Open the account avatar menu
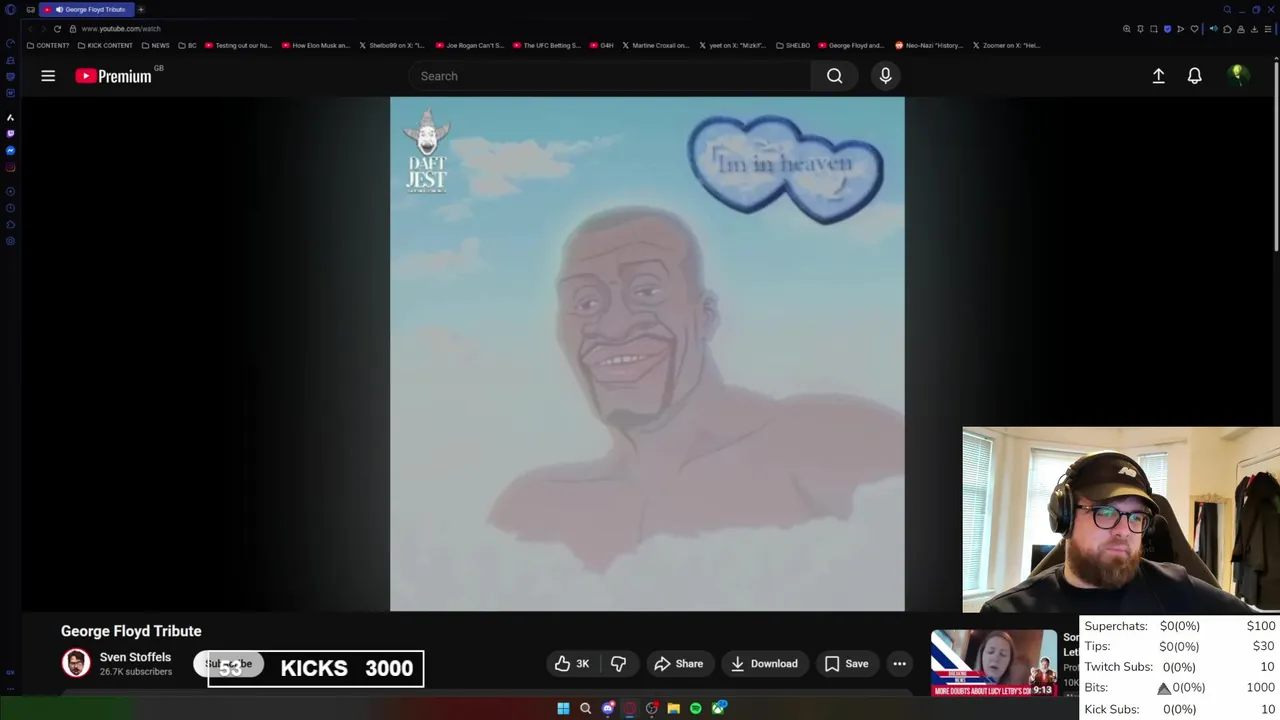The width and height of the screenshot is (1280, 720). pyautogui.click(x=1237, y=75)
